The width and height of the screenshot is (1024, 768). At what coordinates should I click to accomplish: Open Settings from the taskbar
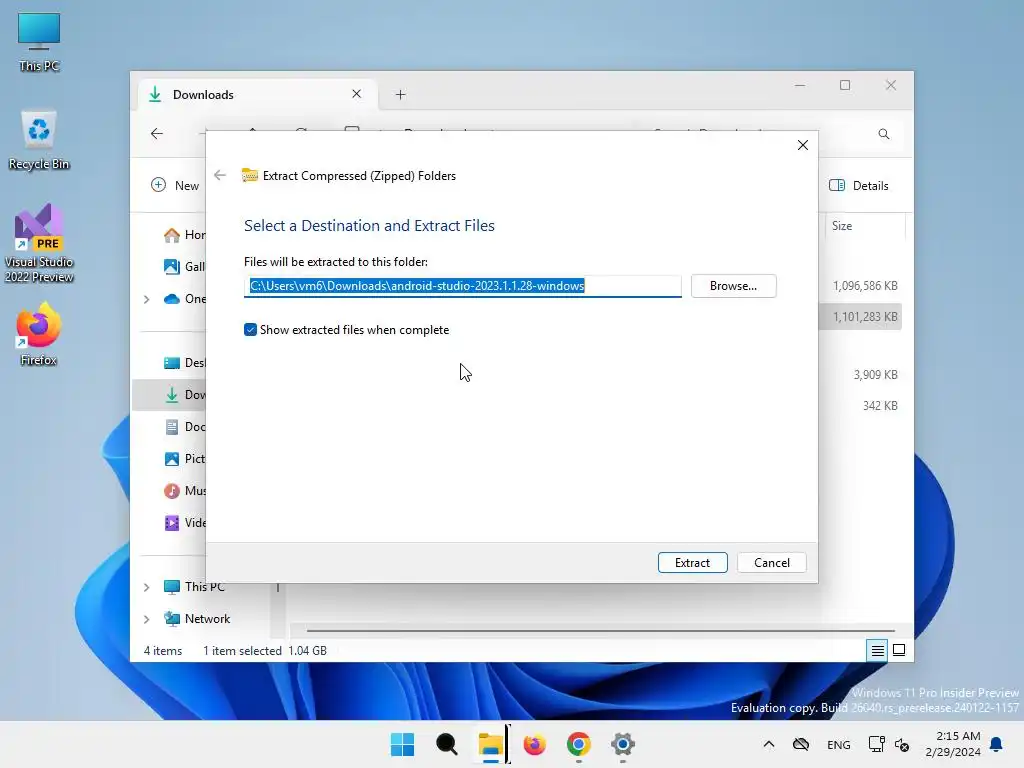coord(623,744)
